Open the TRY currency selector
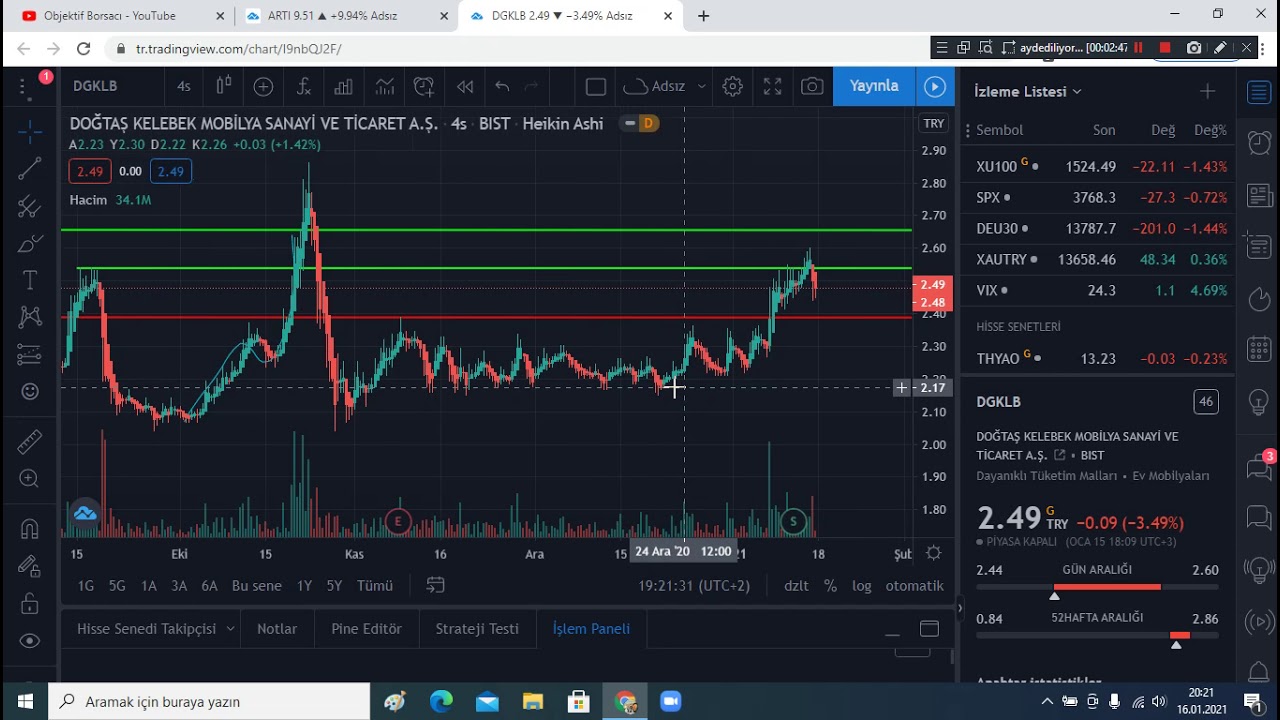The height and width of the screenshot is (720, 1280). tap(934, 123)
